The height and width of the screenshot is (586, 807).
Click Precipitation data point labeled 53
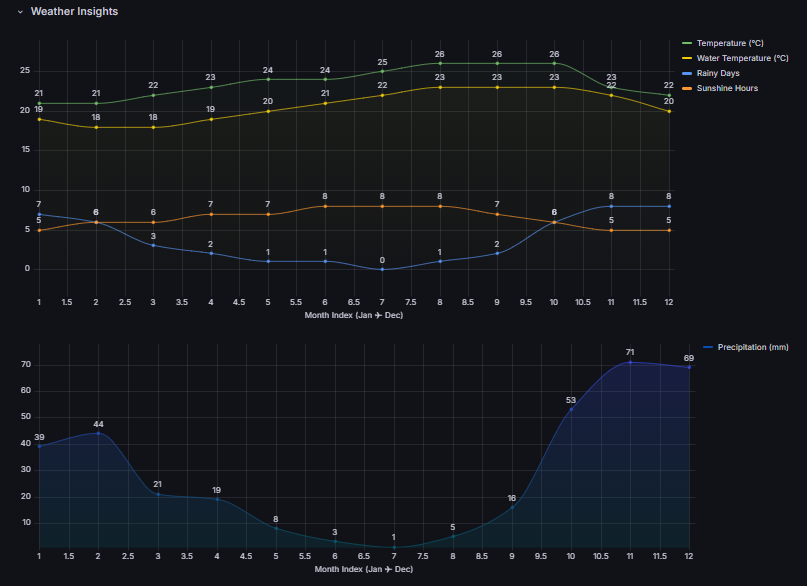point(571,409)
